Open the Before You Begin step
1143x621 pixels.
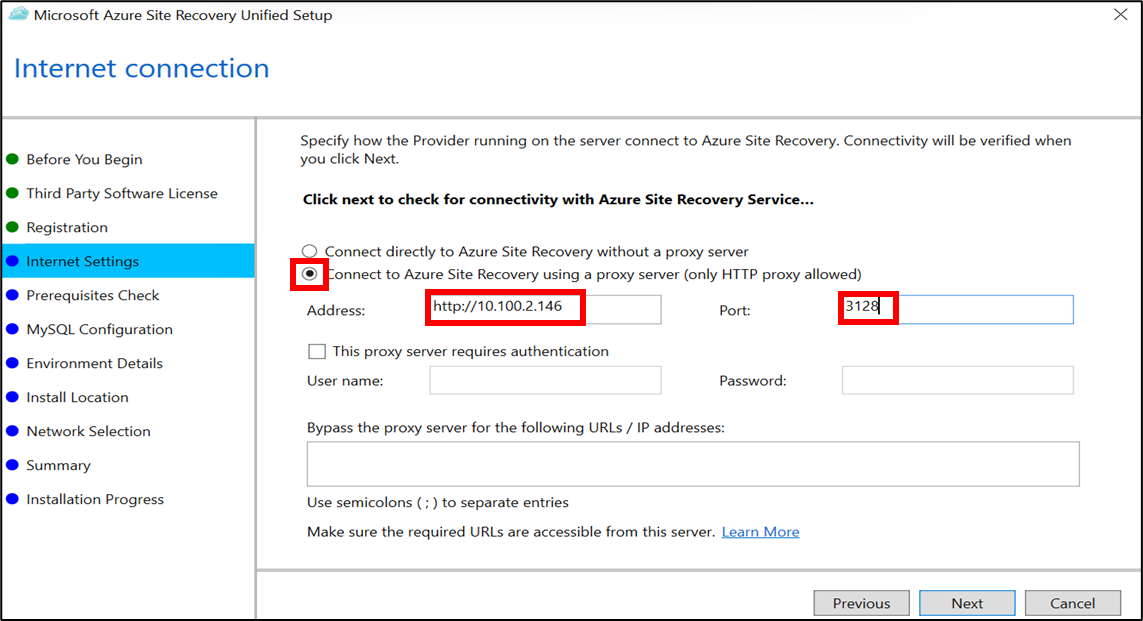[85, 160]
